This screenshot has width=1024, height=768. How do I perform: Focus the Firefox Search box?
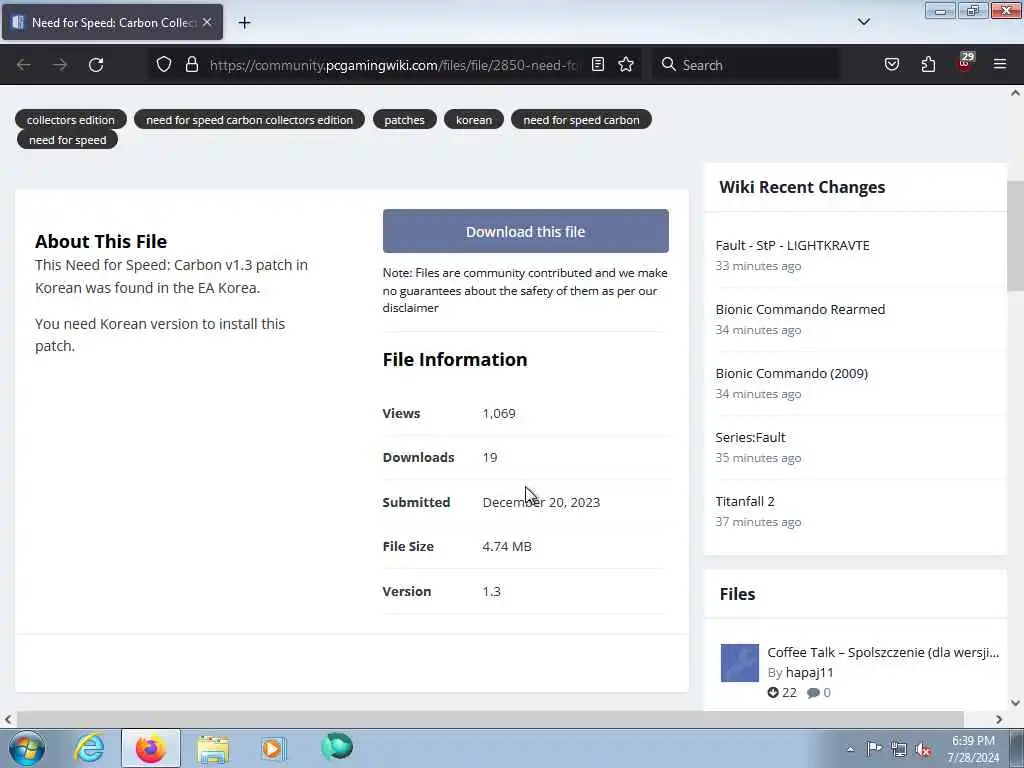click(746, 65)
